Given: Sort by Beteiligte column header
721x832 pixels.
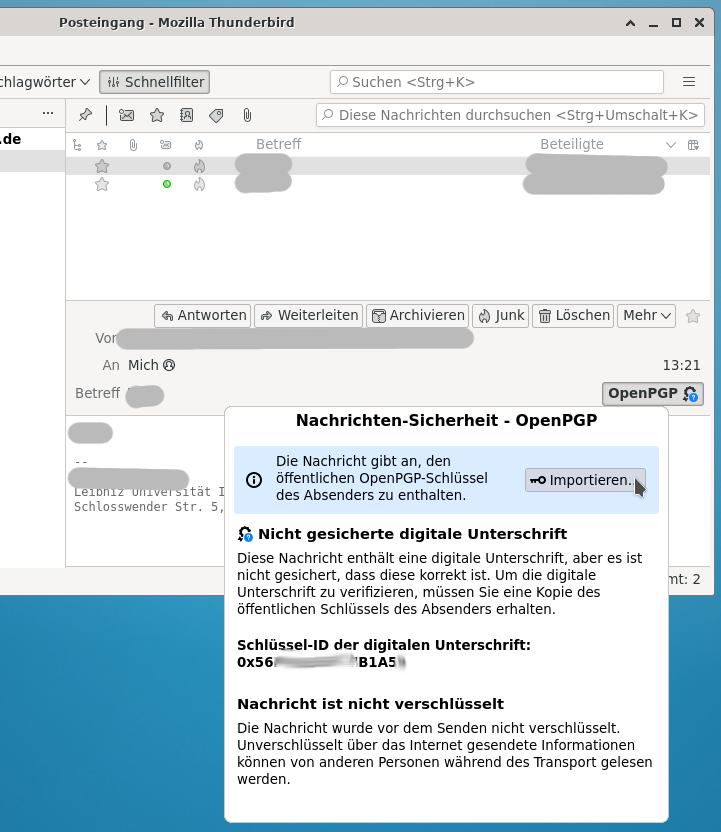Looking at the screenshot, I should tap(571, 144).
